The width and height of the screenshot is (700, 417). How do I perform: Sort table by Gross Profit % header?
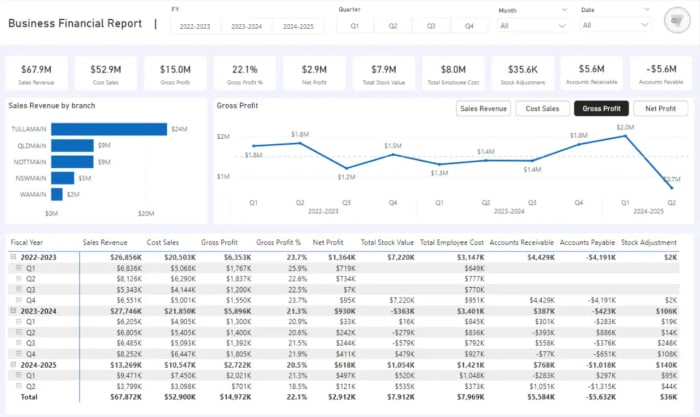[279, 242]
